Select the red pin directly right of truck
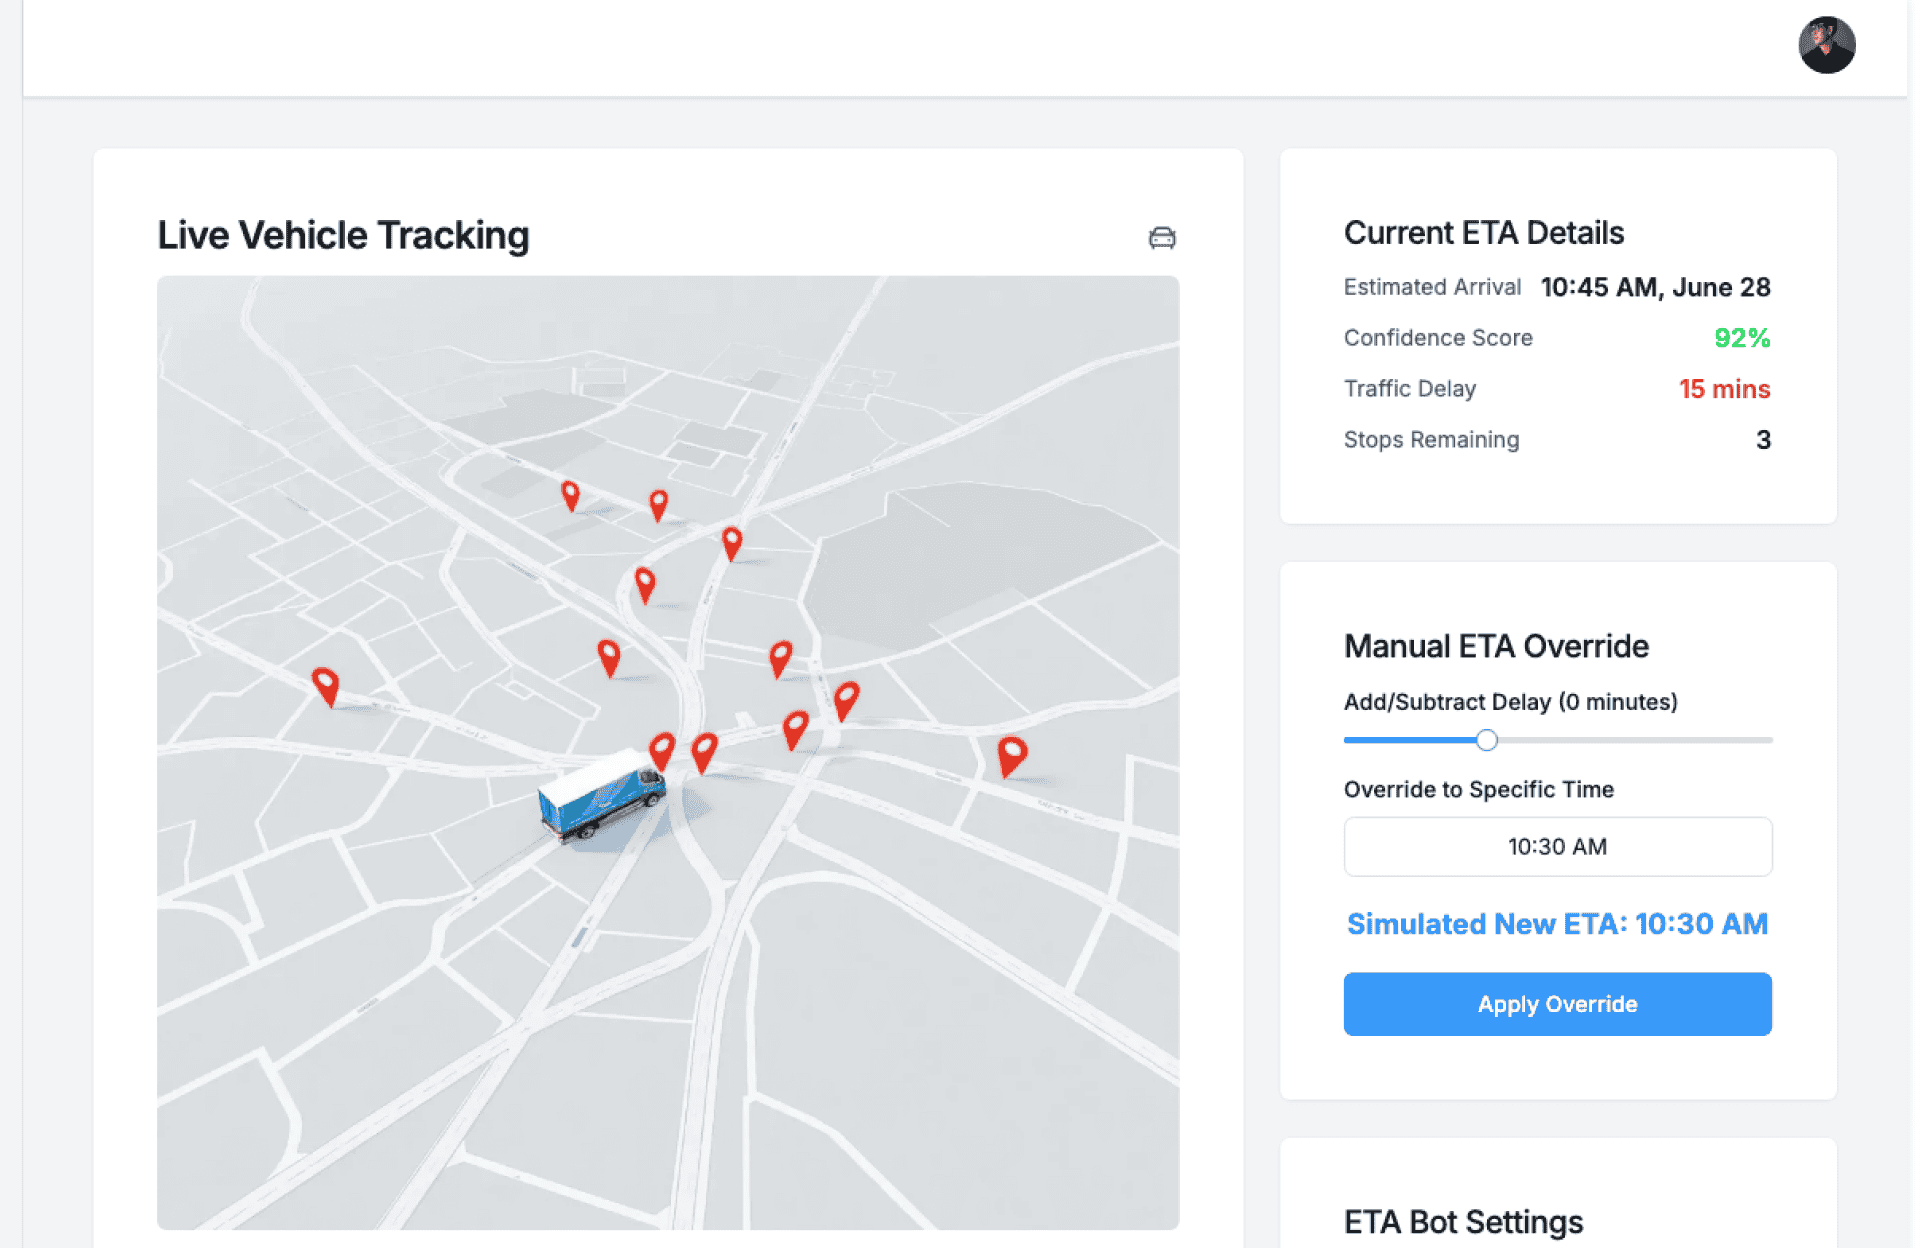This screenshot has height=1248, width=1920. 662,750
